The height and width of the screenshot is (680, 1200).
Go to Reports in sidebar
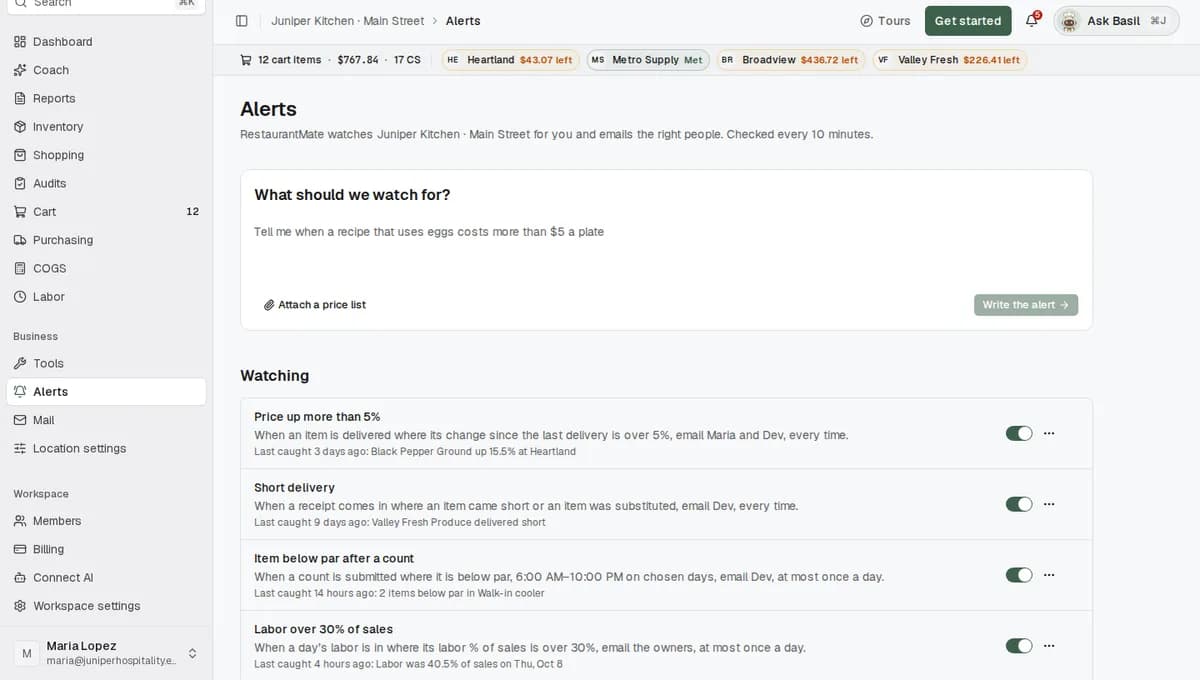click(106, 98)
